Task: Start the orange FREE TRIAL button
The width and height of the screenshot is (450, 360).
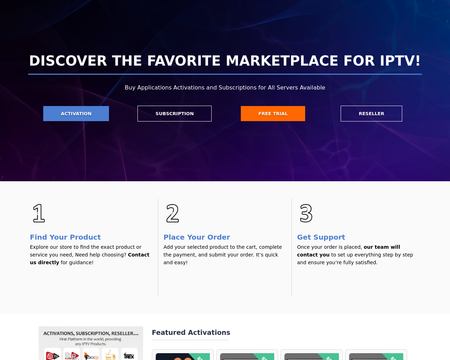Action: (x=273, y=114)
